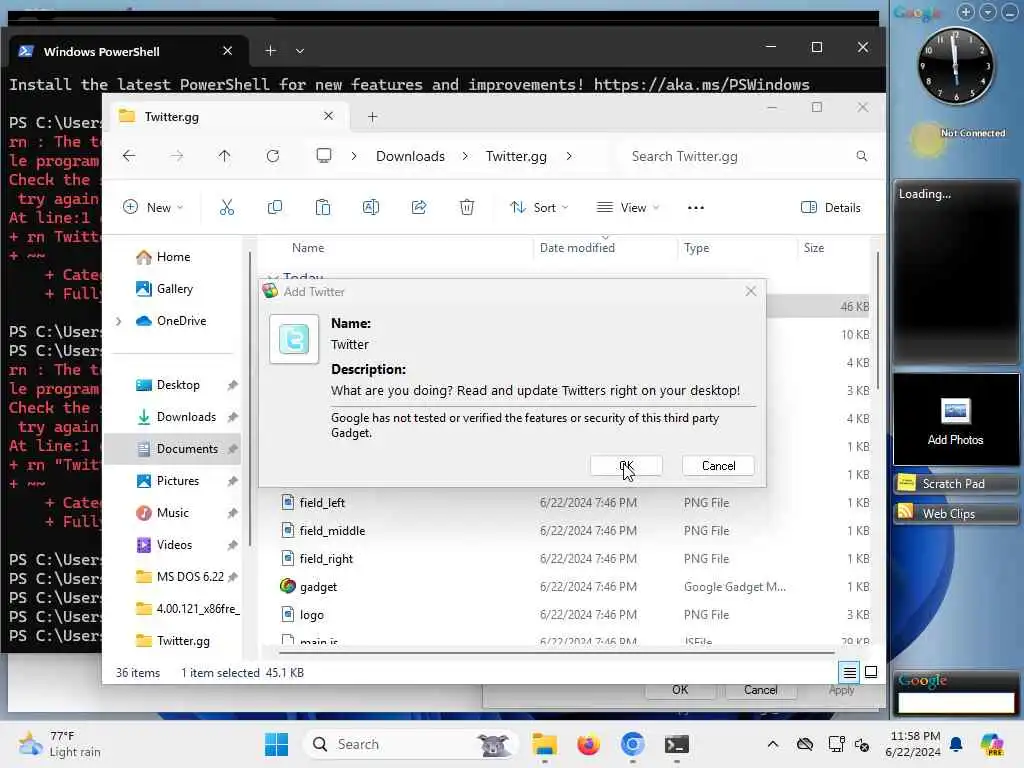Image resolution: width=1024 pixels, height=768 pixels.
Task: Select the field_right PNG file
Action: [x=326, y=559]
